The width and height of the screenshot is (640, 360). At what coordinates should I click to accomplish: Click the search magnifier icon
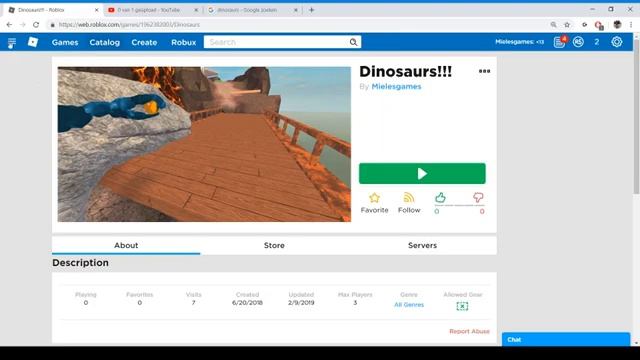click(353, 42)
